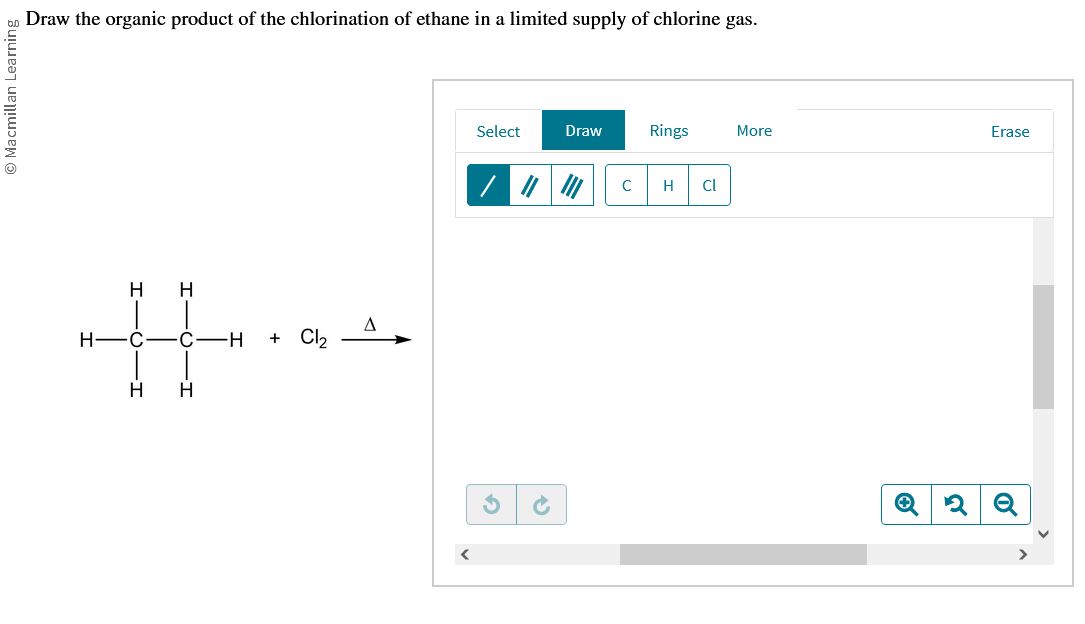Zoom out of the drawing canvas

1005,504
